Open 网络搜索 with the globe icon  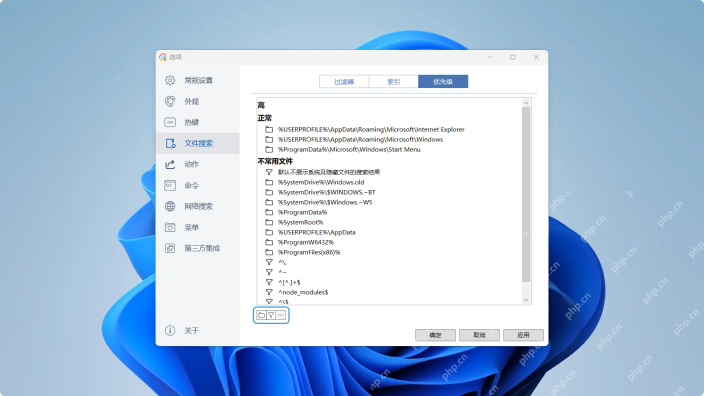click(x=198, y=206)
